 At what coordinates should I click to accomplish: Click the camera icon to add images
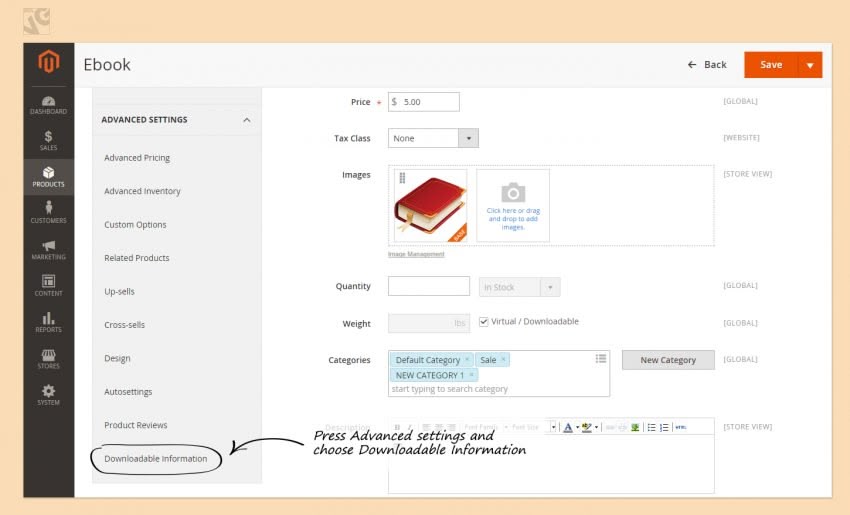click(x=513, y=192)
